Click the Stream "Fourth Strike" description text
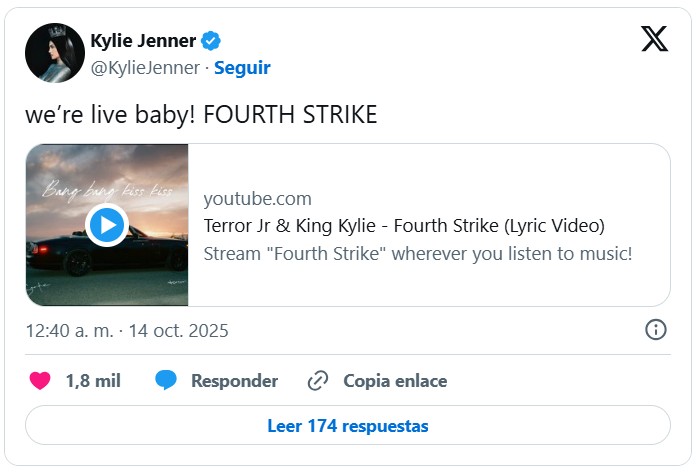The height and width of the screenshot is (472, 697). point(417,253)
